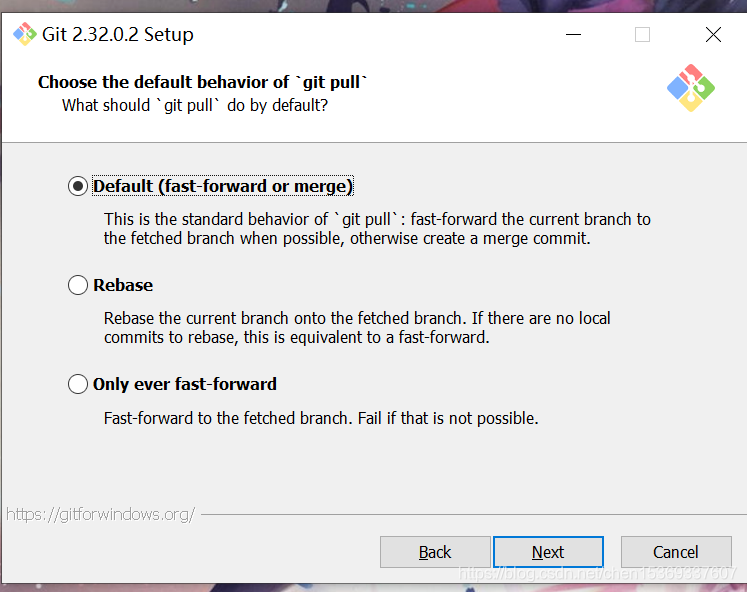Close the Git Setup window
The height and width of the screenshot is (592, 747).
click(713, 35)
